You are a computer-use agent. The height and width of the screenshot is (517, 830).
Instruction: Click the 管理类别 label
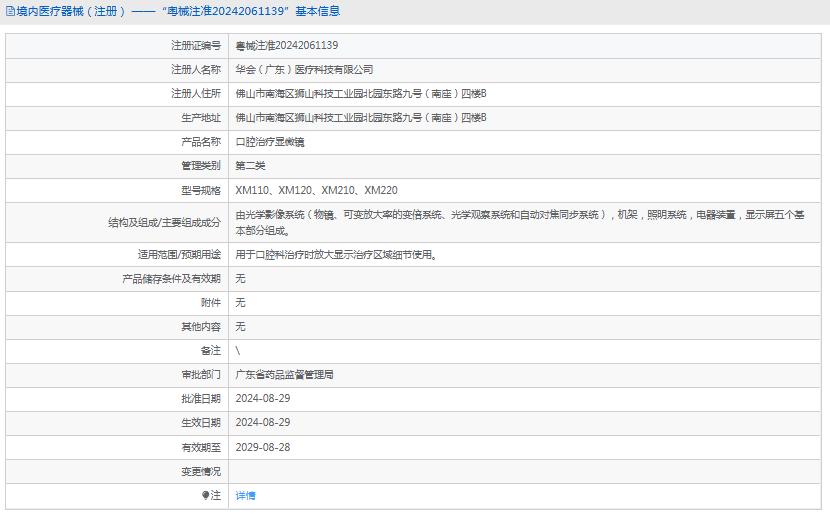coord(201,166)
